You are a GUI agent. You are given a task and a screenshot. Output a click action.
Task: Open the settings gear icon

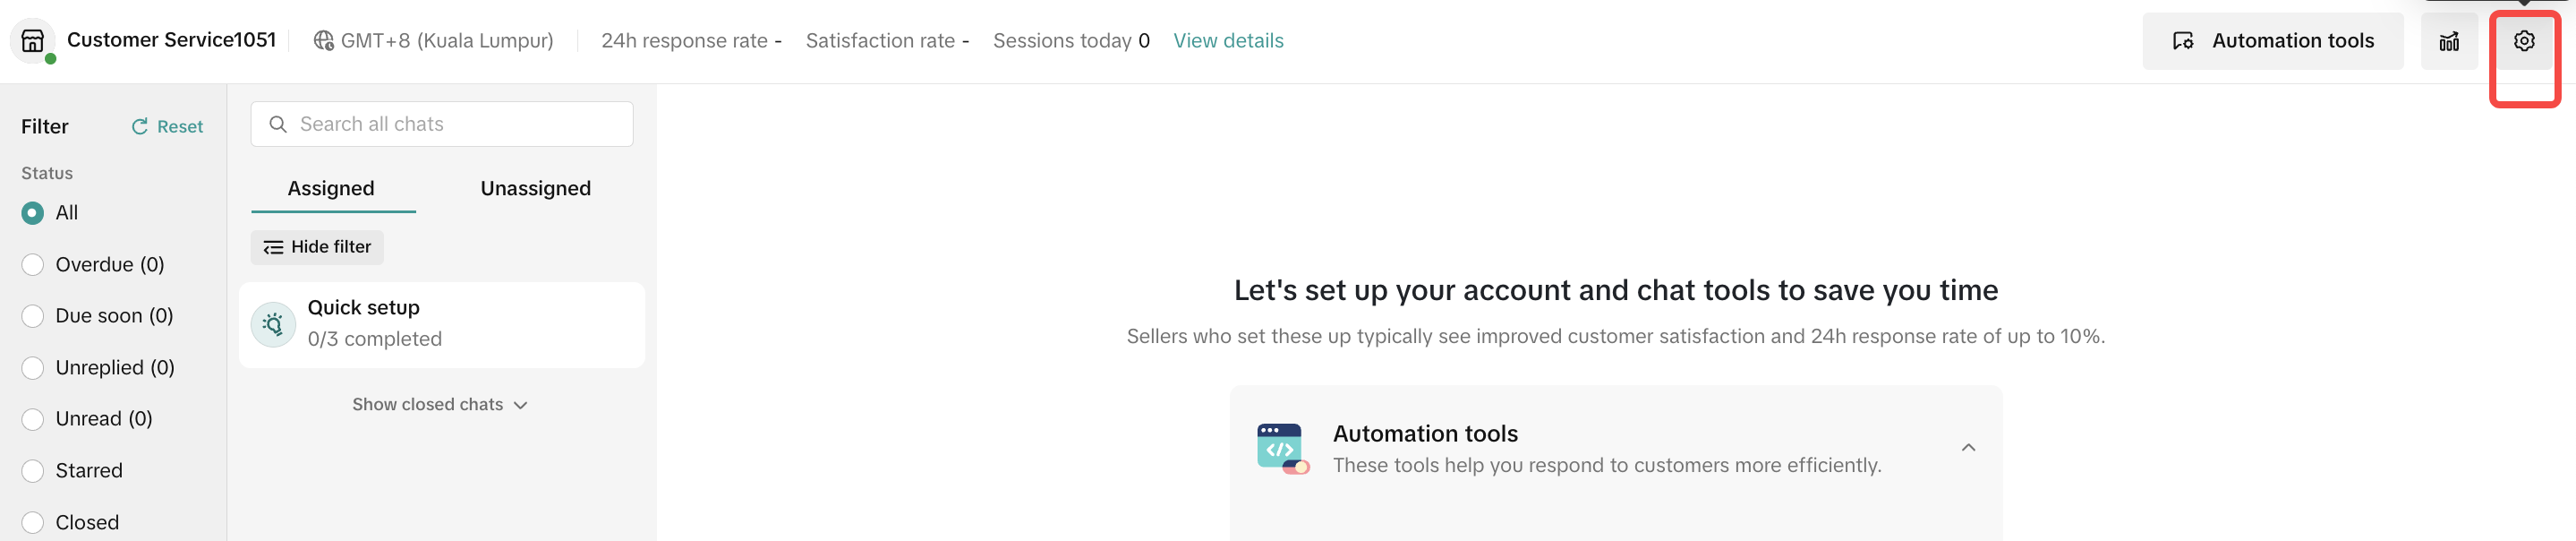(x=2523, y=41)
